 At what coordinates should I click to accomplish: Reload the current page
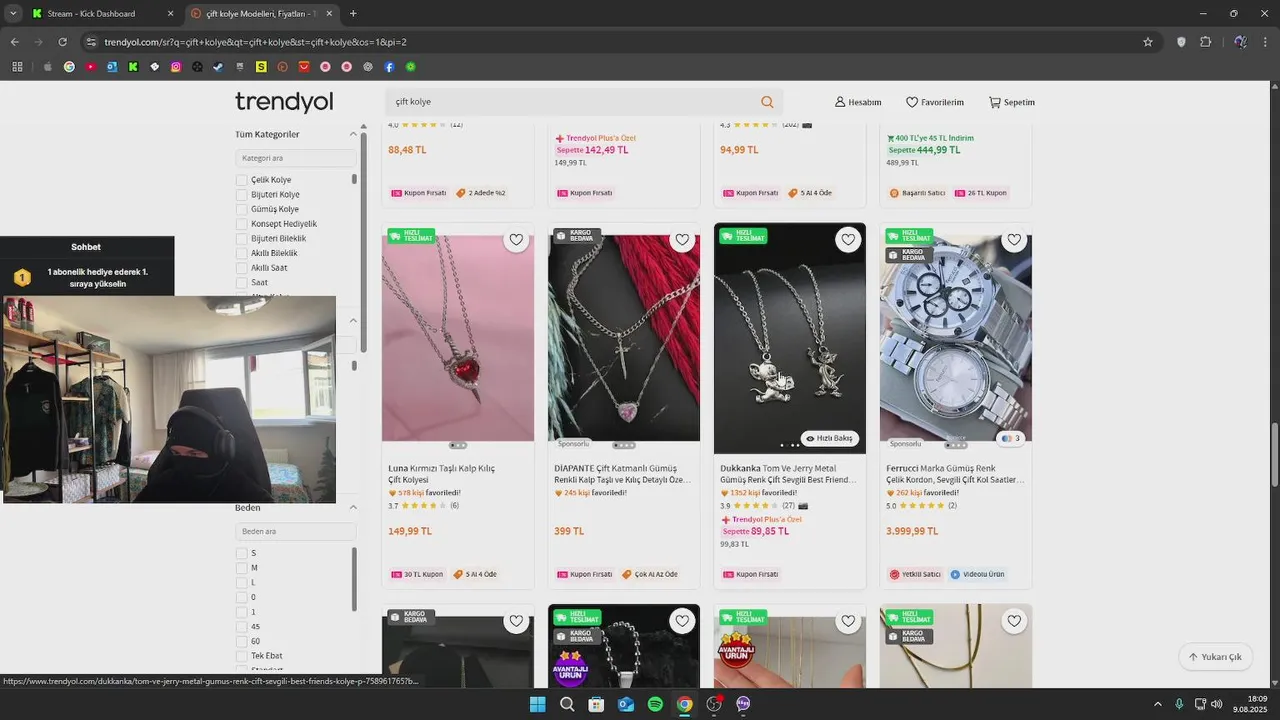pyautogui.click(x=62, y=42)
